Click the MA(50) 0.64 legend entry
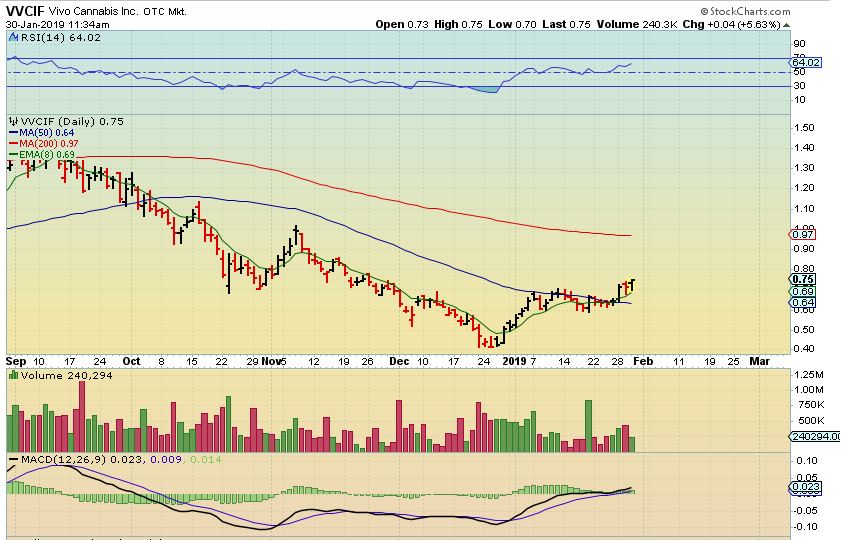The width and height of the screenshot is (844, 540). point(42,133)
